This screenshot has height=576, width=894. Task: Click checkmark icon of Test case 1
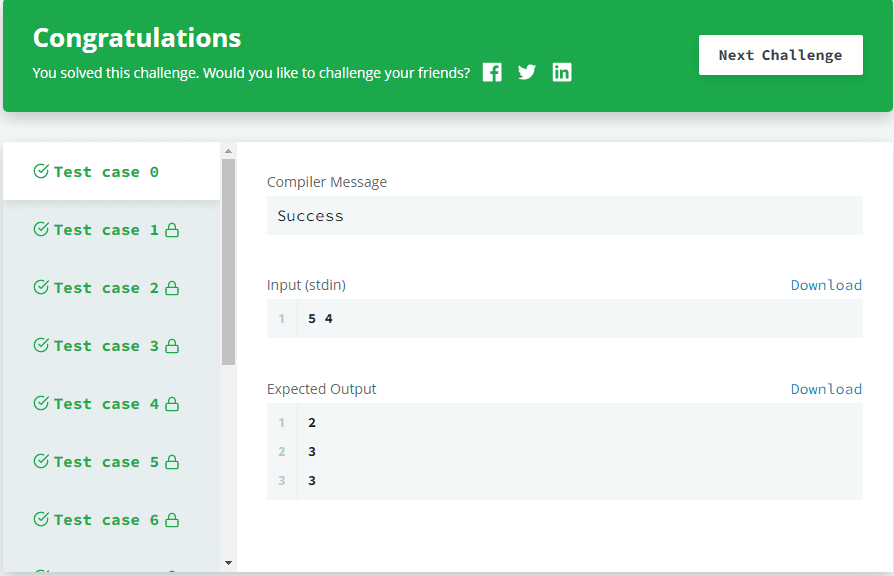tap(41, 229)
